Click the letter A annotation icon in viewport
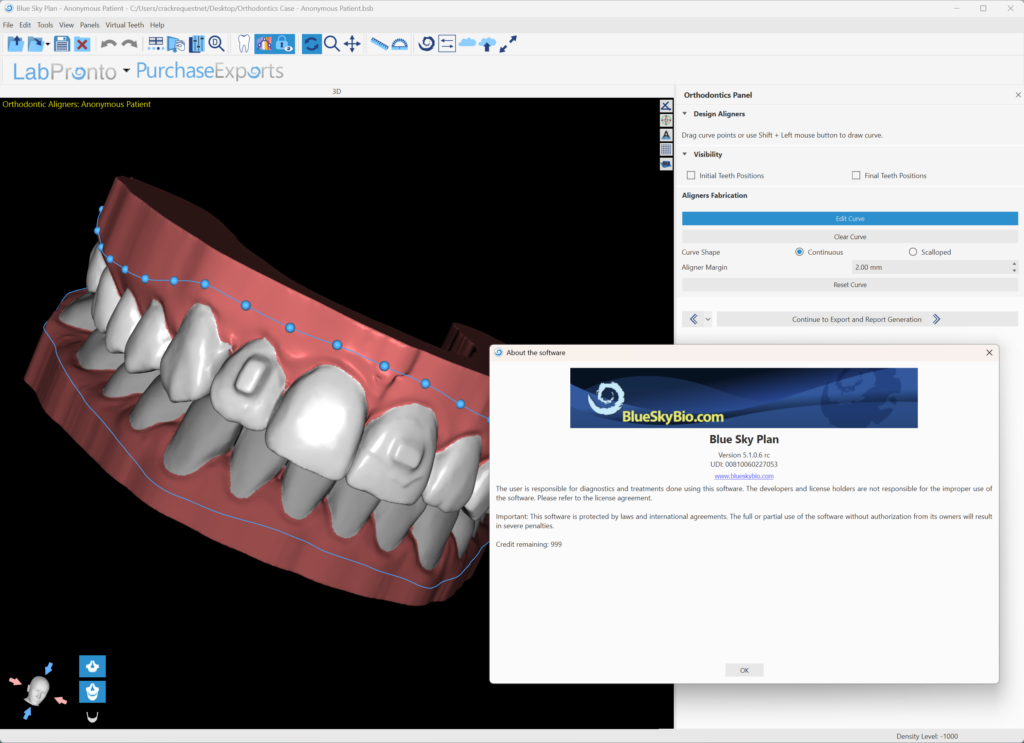This screenshot has width=1024, height=743. 666,134
